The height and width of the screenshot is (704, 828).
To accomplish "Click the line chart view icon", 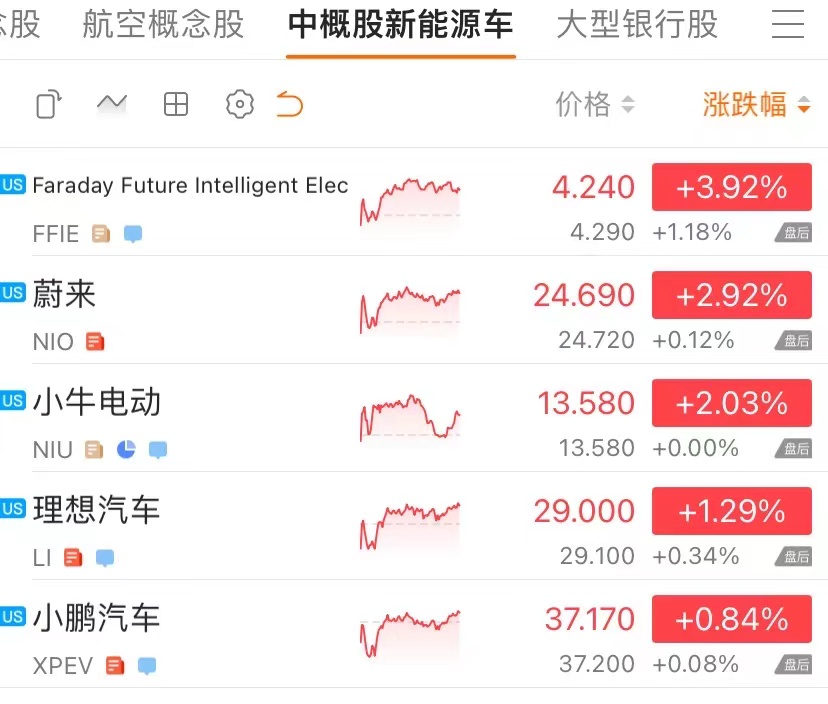I will [112, 103].
